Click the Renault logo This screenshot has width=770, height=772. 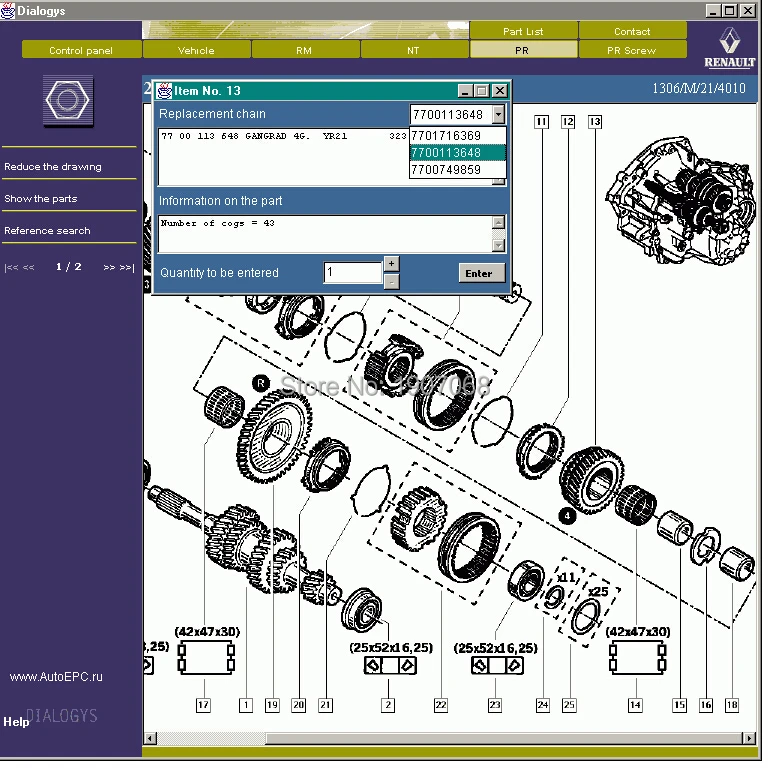(729, 48)
